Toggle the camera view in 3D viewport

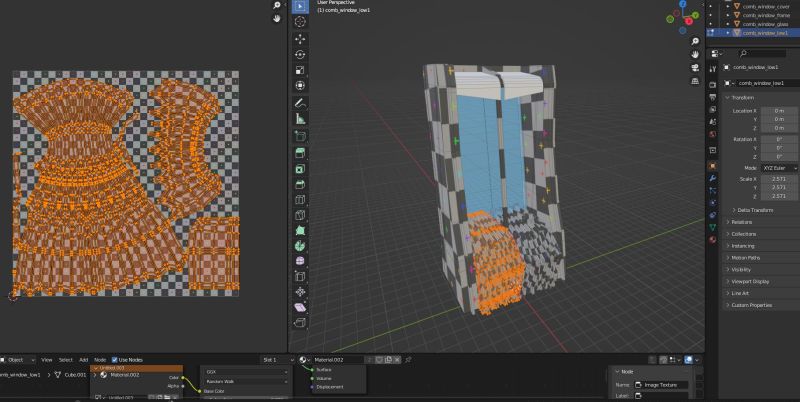[x=694, y=68]
